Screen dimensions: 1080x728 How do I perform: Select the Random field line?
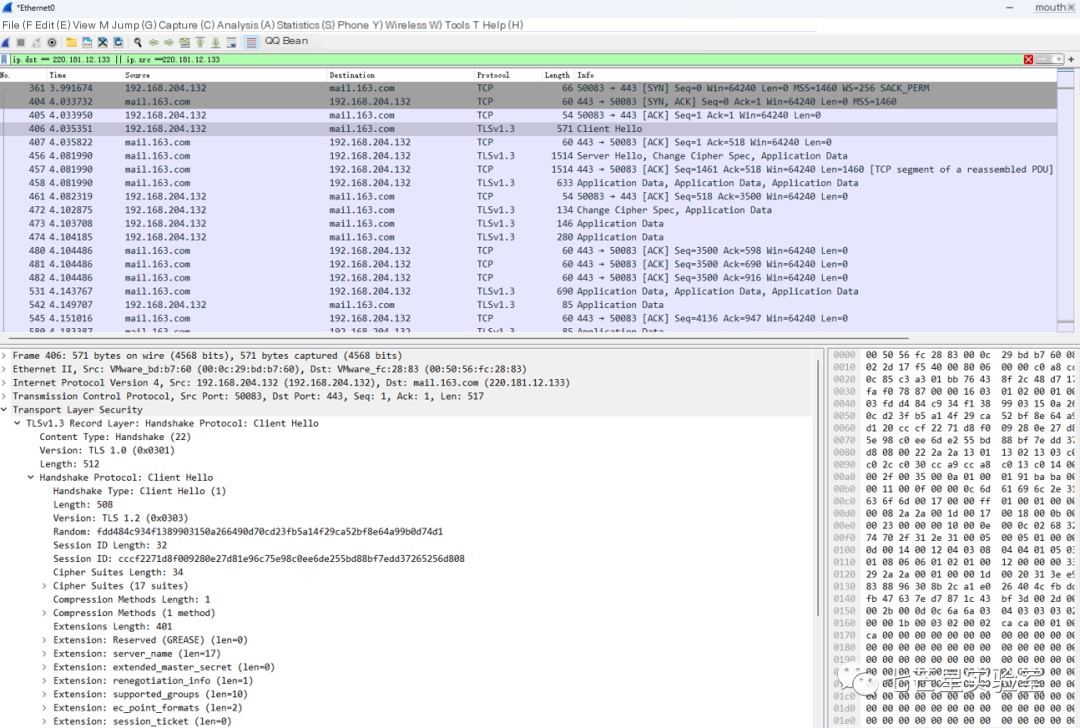coord(248,532)
